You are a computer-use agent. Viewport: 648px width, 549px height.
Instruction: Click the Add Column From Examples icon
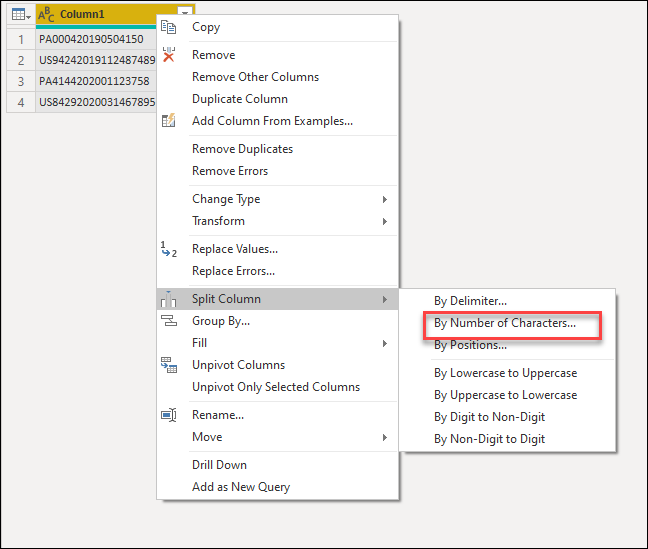coord(169,120)
